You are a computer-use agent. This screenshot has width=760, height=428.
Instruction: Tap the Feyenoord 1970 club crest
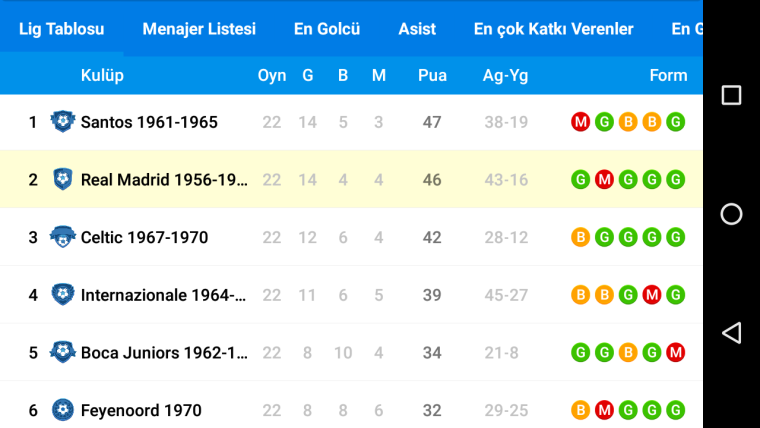(63, 410)
